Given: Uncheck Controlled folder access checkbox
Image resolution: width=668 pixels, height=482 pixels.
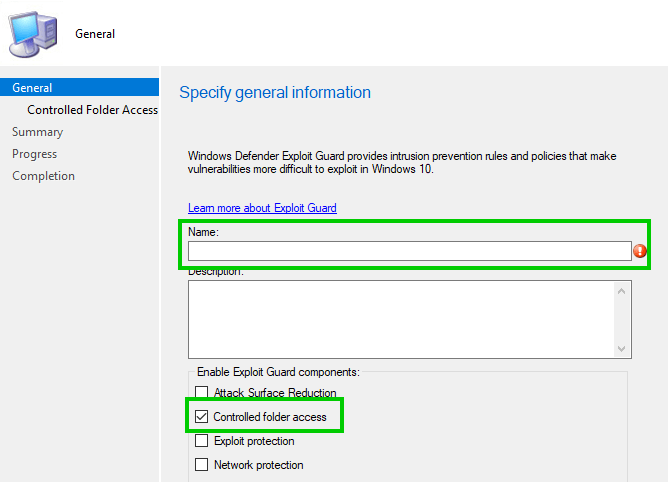Looking at the screenshot, I should coord(202,417).
